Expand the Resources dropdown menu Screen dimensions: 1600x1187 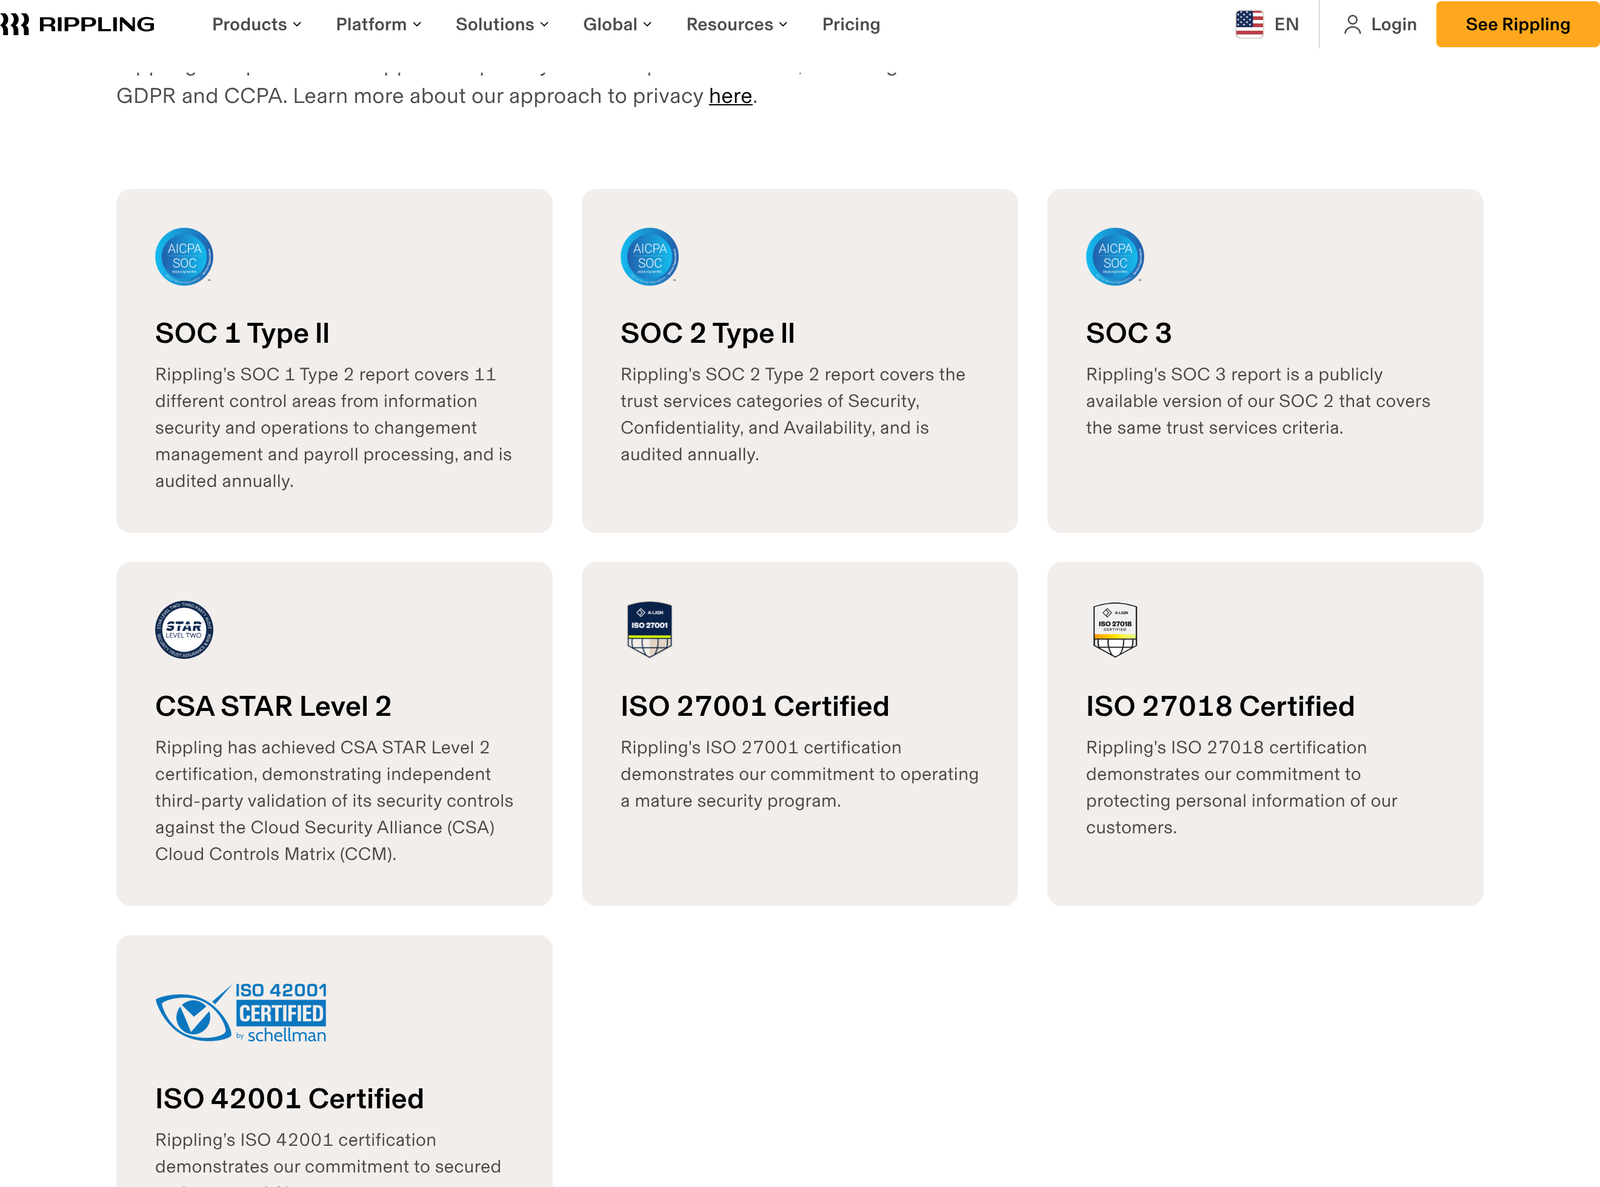[737, 24]
